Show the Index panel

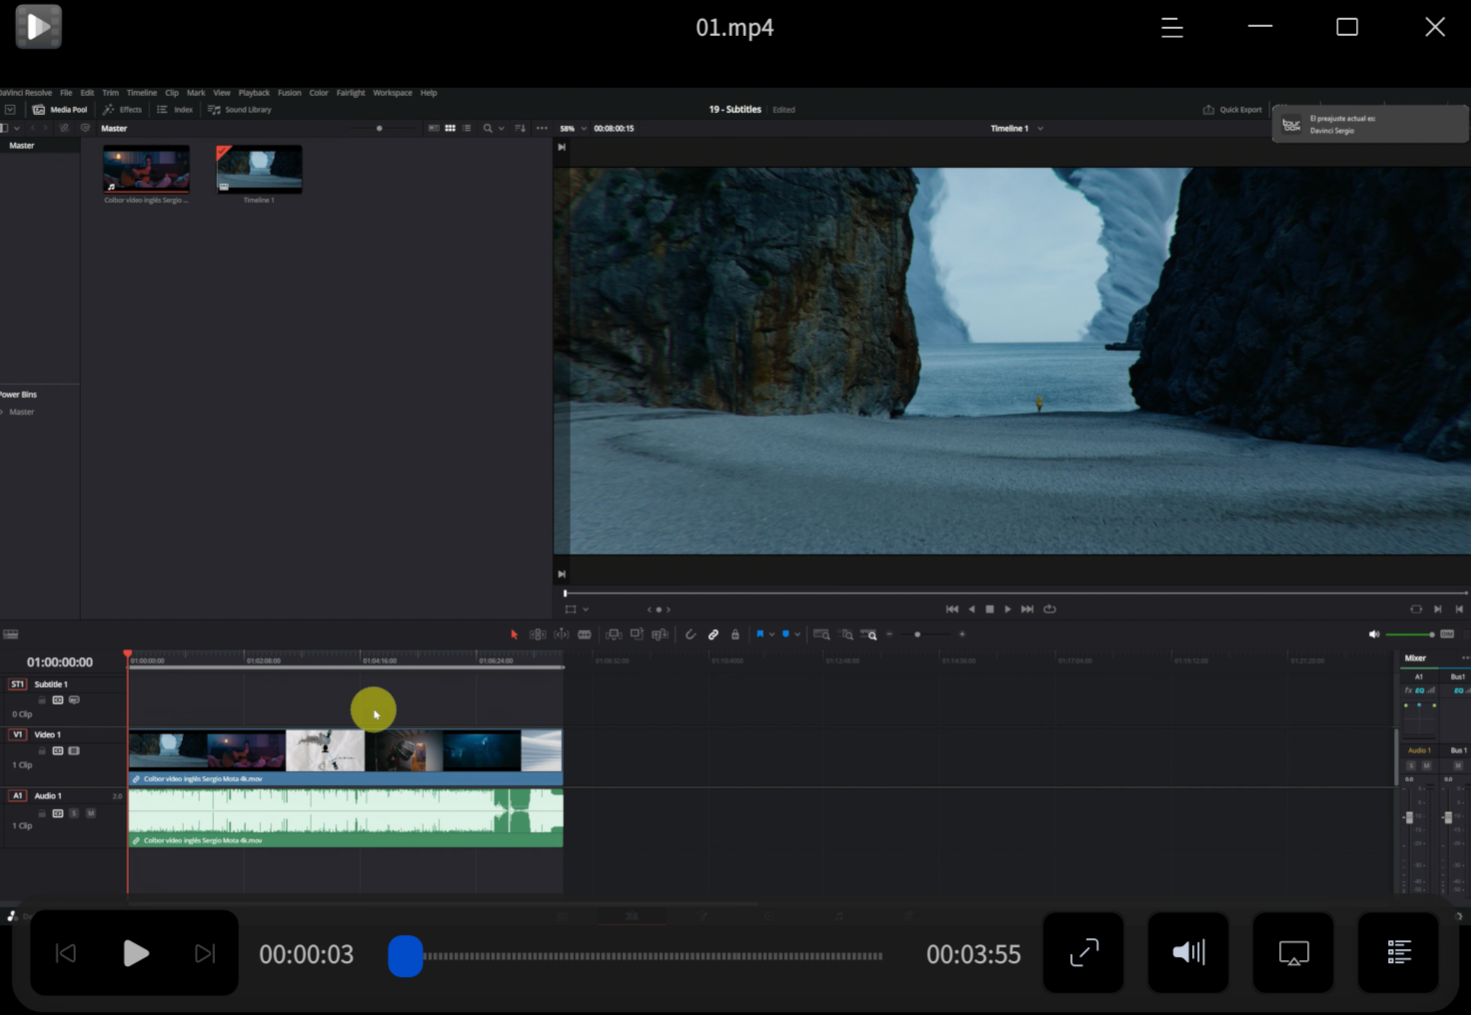tap(175, 110)
